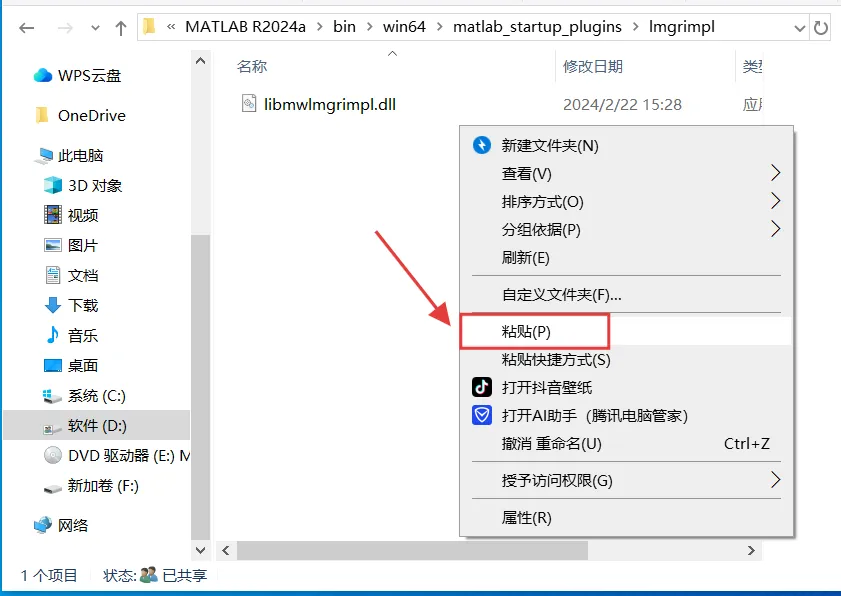Open matlab_startup_plugins breadcrumb segment

coord(537,26)
